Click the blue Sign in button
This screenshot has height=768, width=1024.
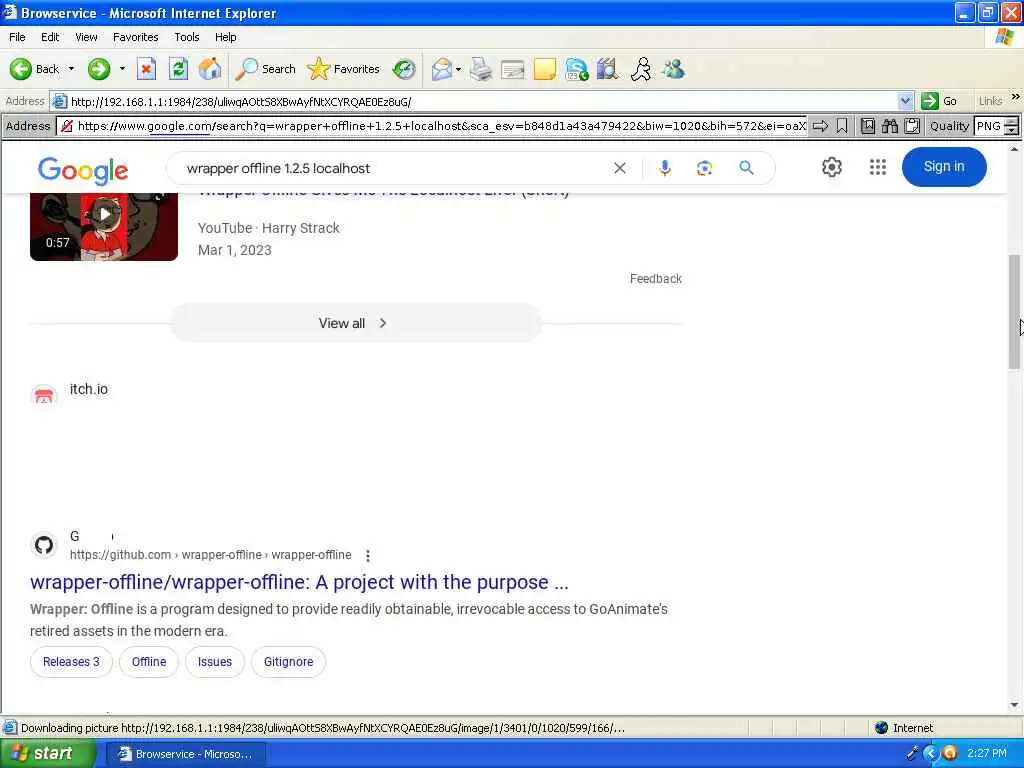pos(944,167)
